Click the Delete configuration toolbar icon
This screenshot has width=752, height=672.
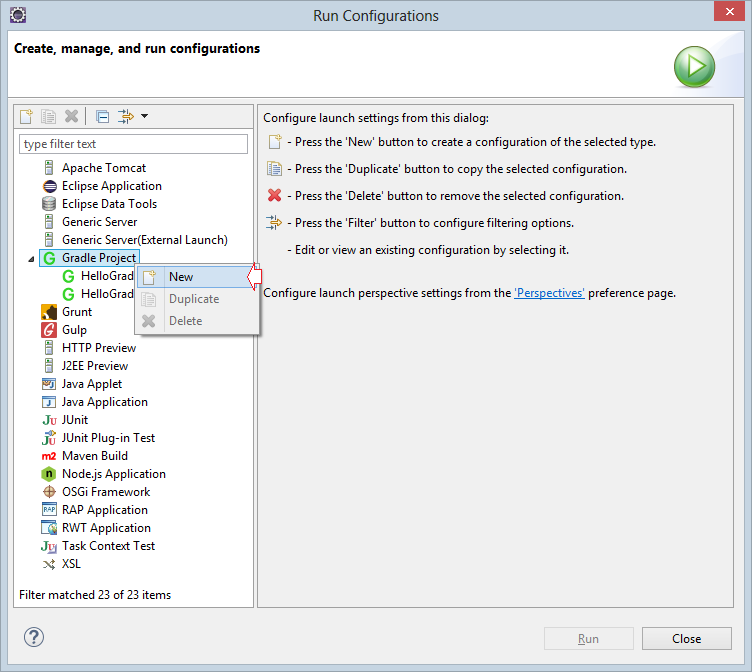point(71,117)
